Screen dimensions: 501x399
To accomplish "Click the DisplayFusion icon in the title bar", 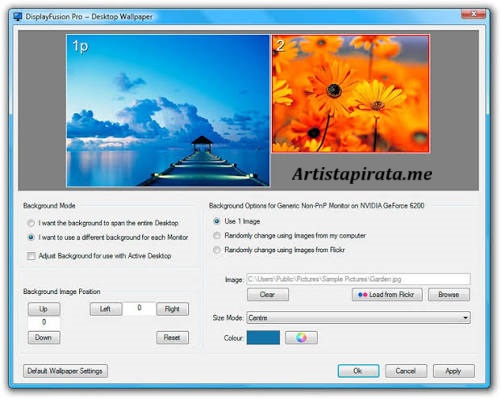I will (18, 17).
